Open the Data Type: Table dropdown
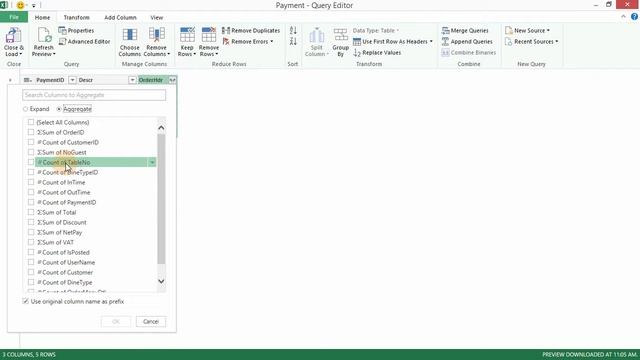Screen dimensions: 640x360 tap(376, 31)
